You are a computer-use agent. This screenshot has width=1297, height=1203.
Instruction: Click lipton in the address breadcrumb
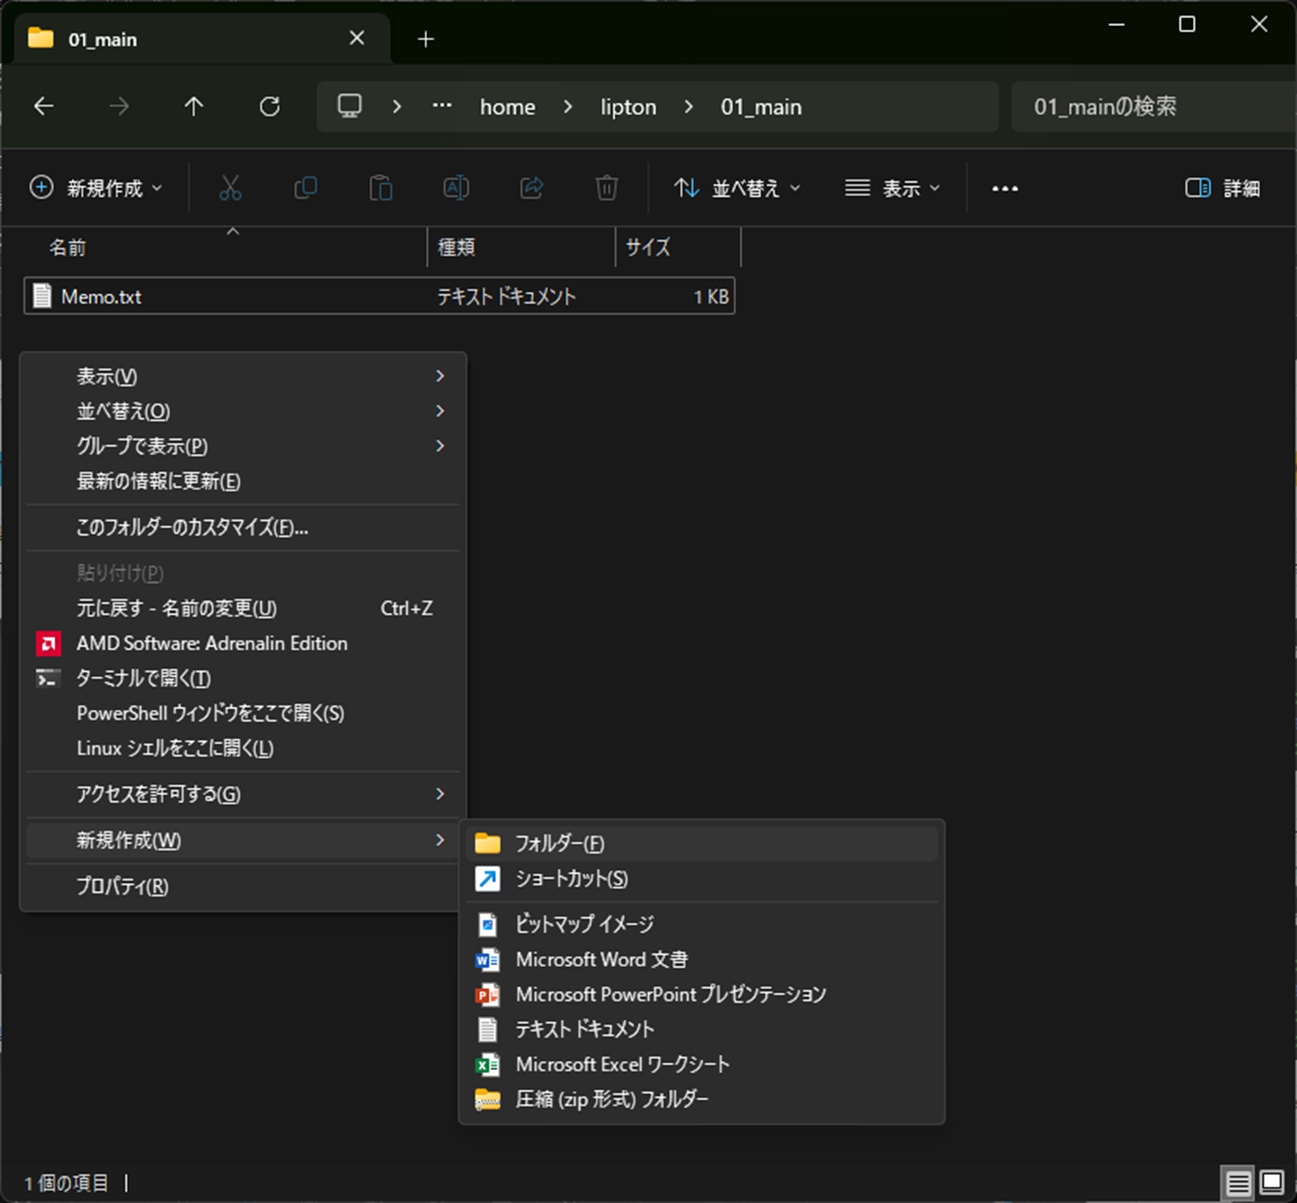pyautogui.click(x=629, y=106)
